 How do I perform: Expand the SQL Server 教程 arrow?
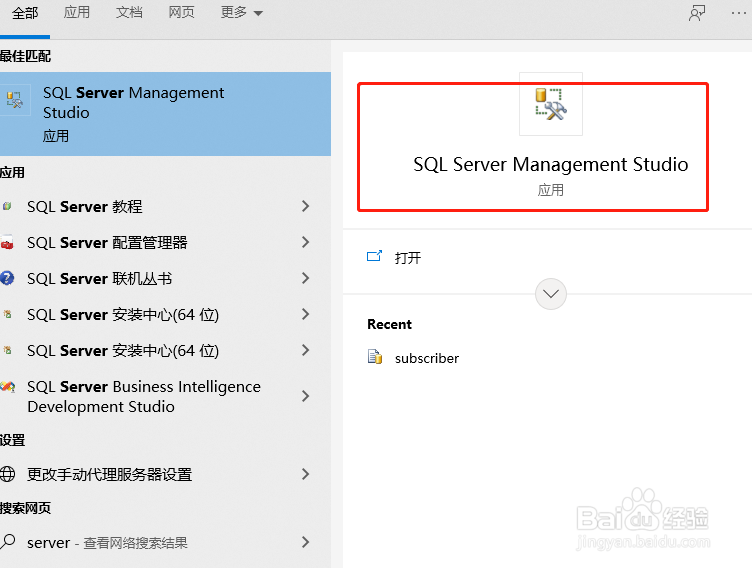306,207
